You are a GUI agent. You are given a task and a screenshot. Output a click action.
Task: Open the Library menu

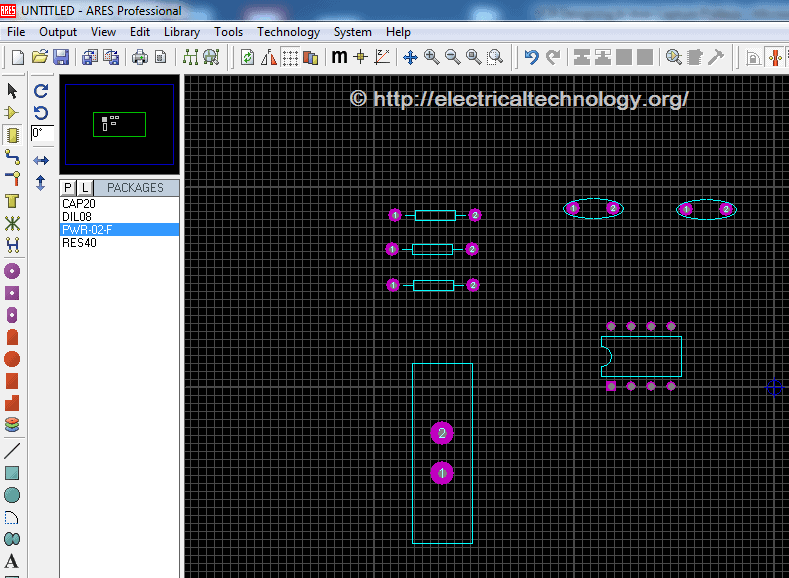pyautogui.click(x=181, y=32)
